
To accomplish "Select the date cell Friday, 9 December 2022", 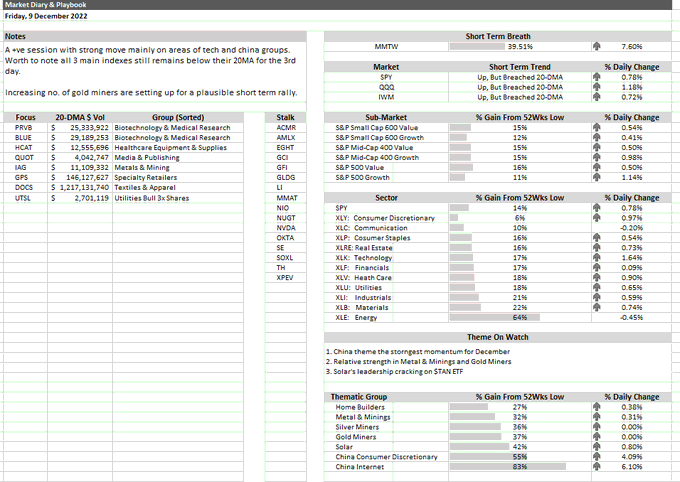I will [x=46, y=16].
